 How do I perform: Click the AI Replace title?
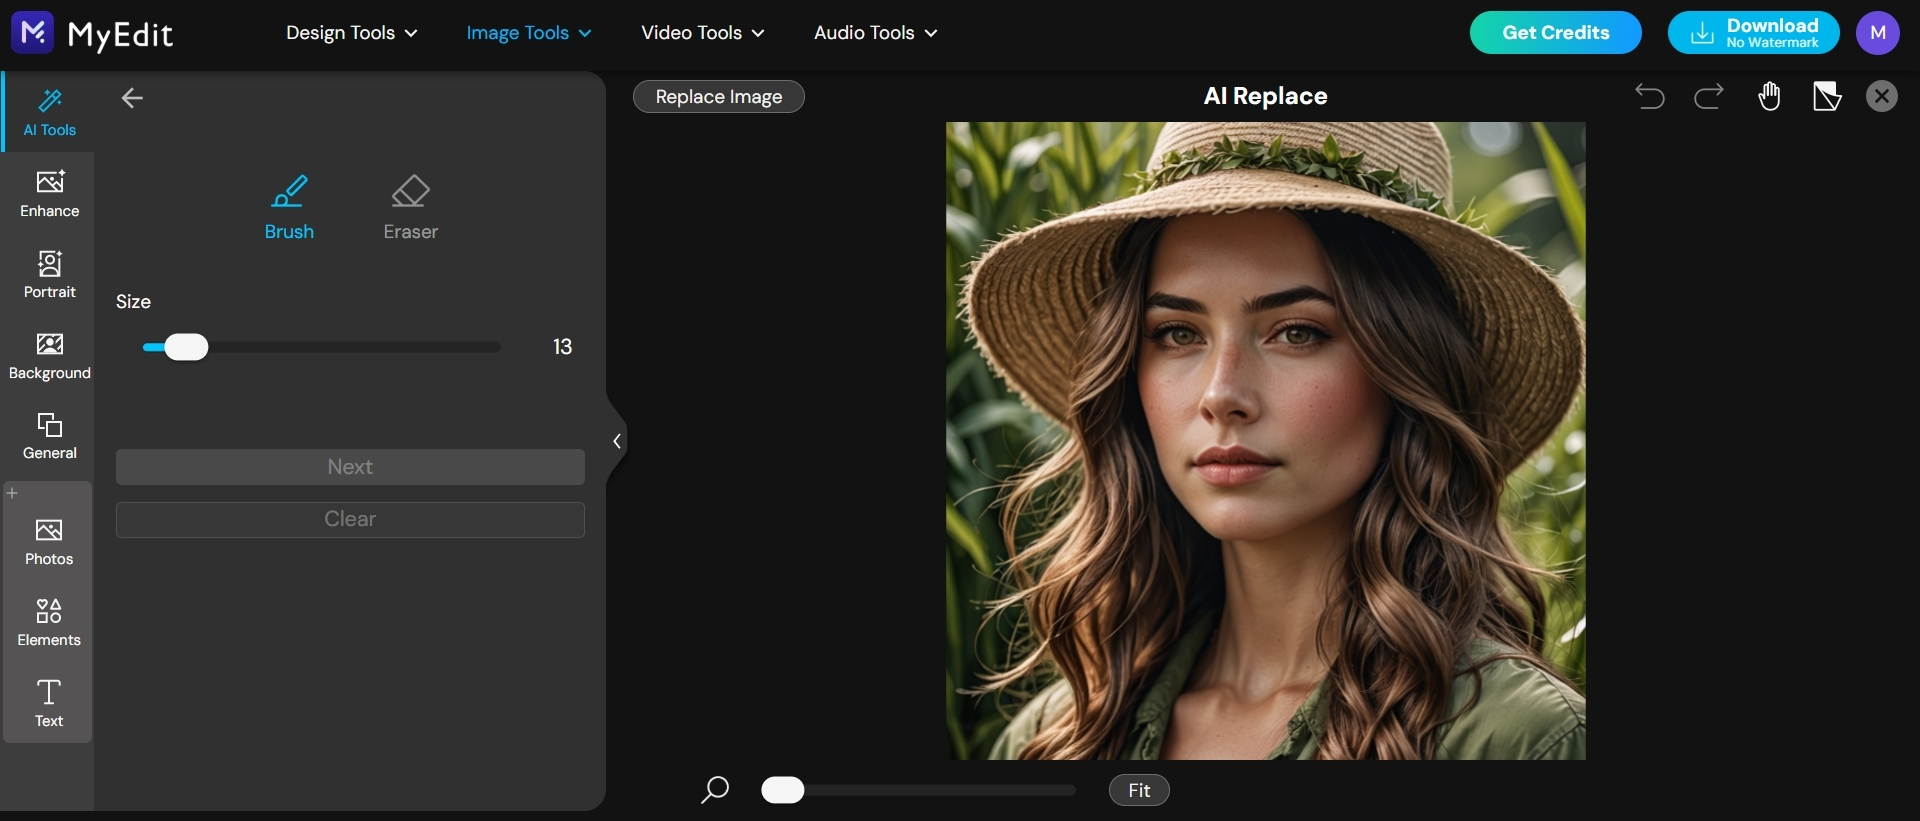[1265, 96]
